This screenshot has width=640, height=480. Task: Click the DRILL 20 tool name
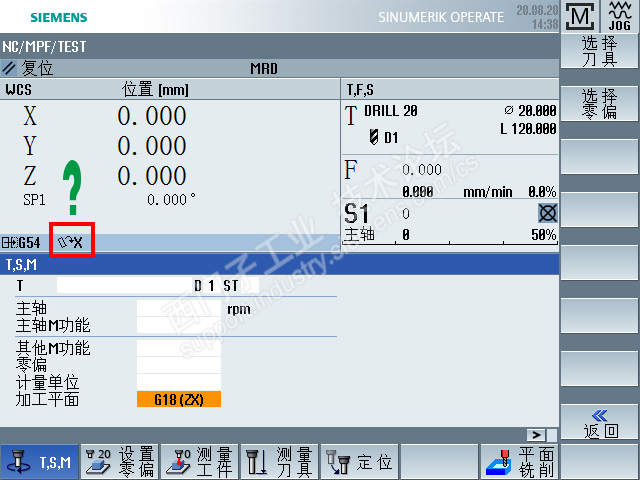point(391,111)
